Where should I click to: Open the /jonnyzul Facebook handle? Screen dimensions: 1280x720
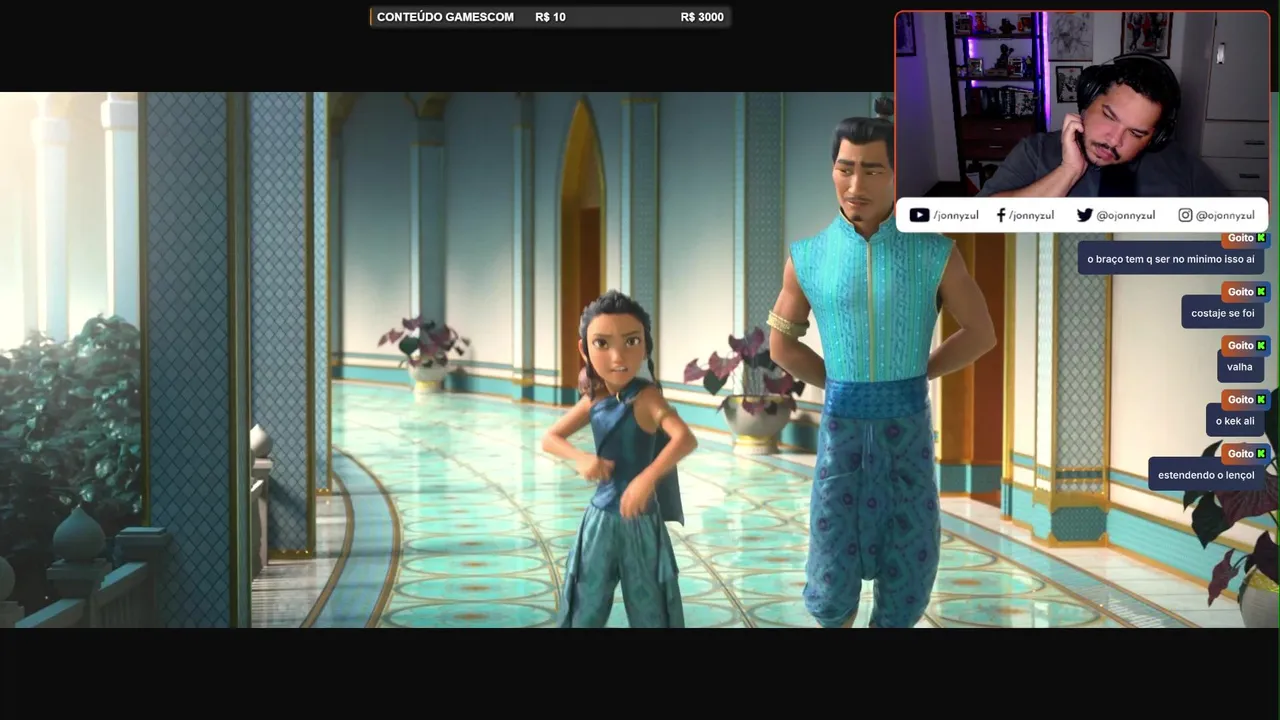click(x=1031, y=215)
